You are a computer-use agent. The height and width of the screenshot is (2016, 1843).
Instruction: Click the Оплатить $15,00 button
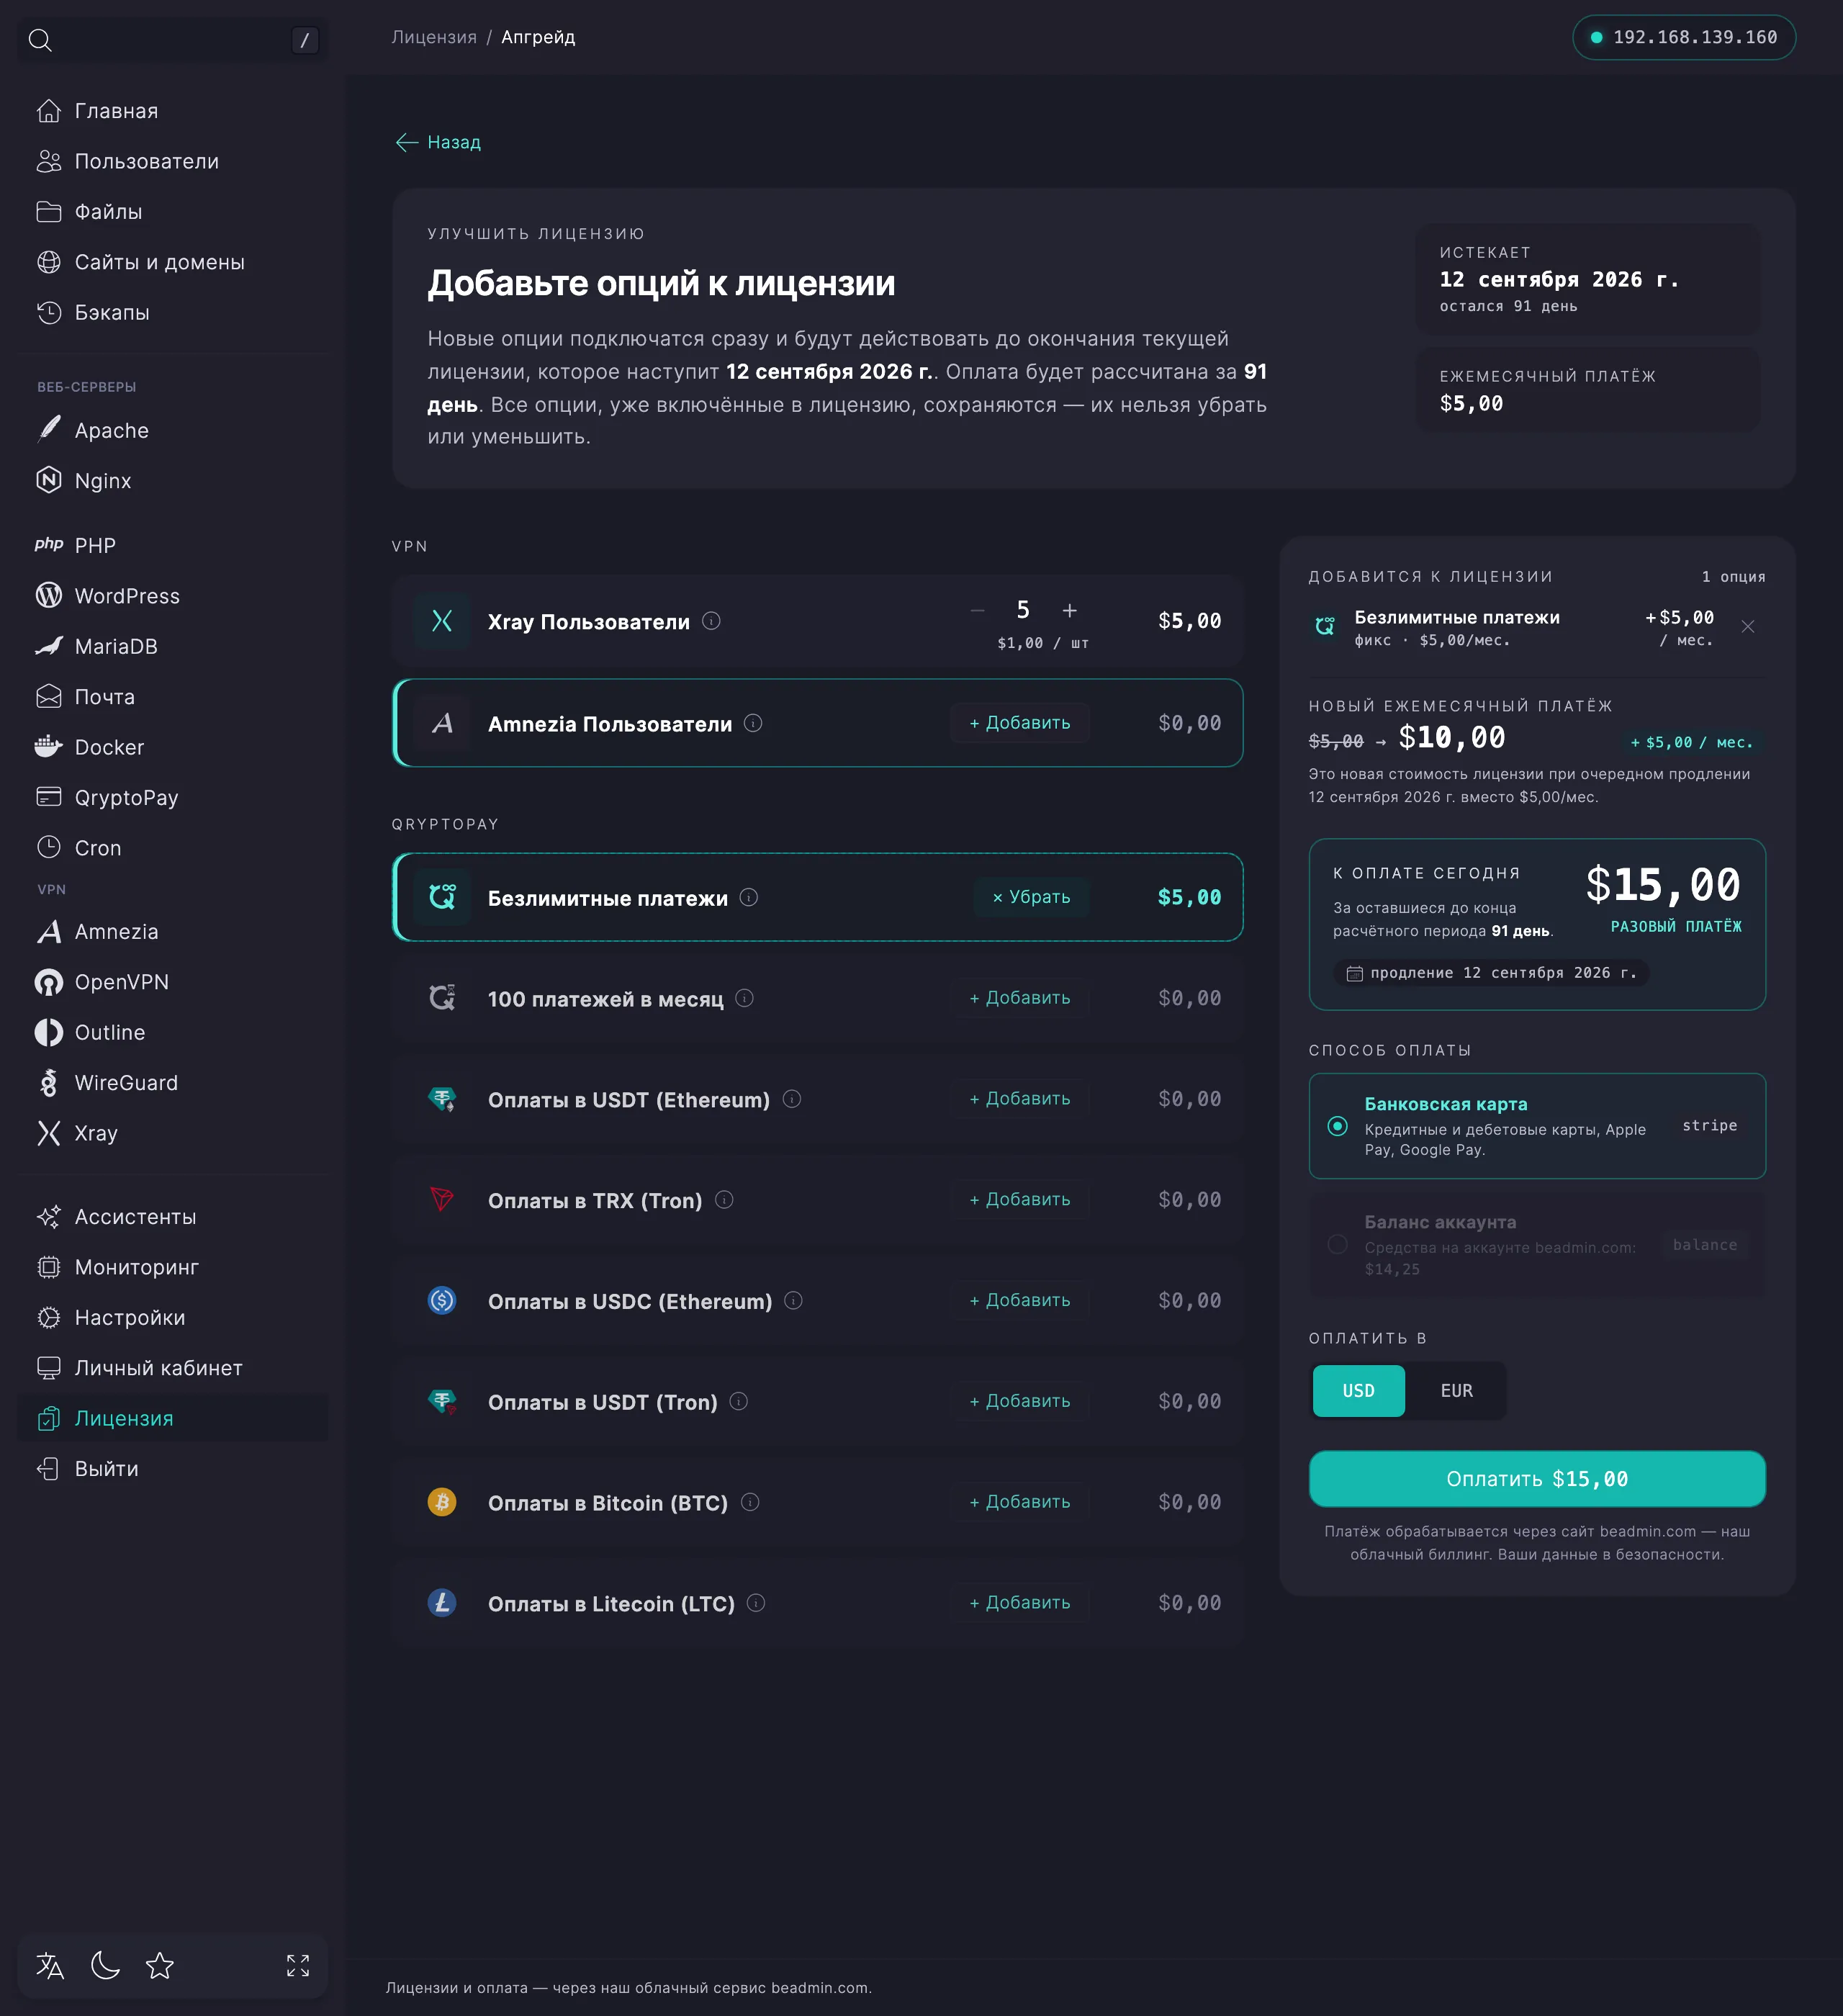(1537, 1479)
